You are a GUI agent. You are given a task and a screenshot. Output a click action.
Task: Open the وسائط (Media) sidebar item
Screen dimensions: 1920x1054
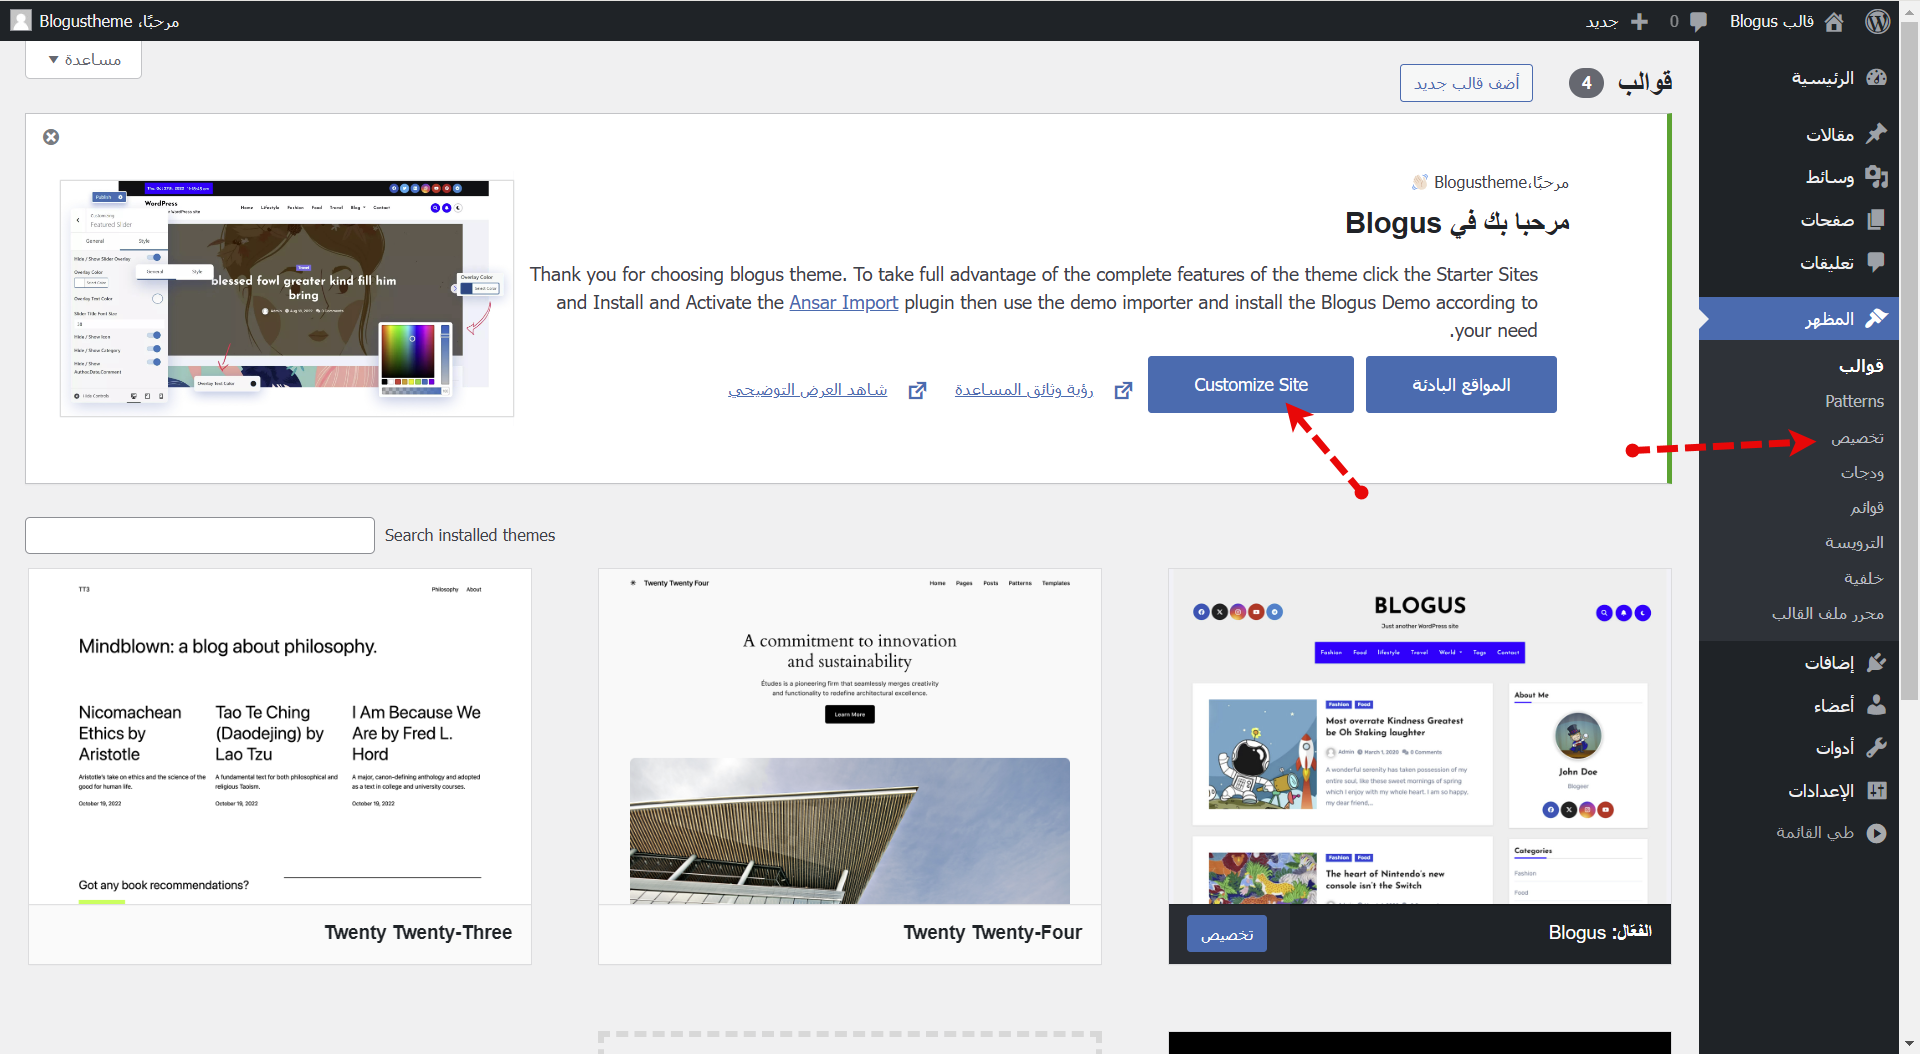1844,177
